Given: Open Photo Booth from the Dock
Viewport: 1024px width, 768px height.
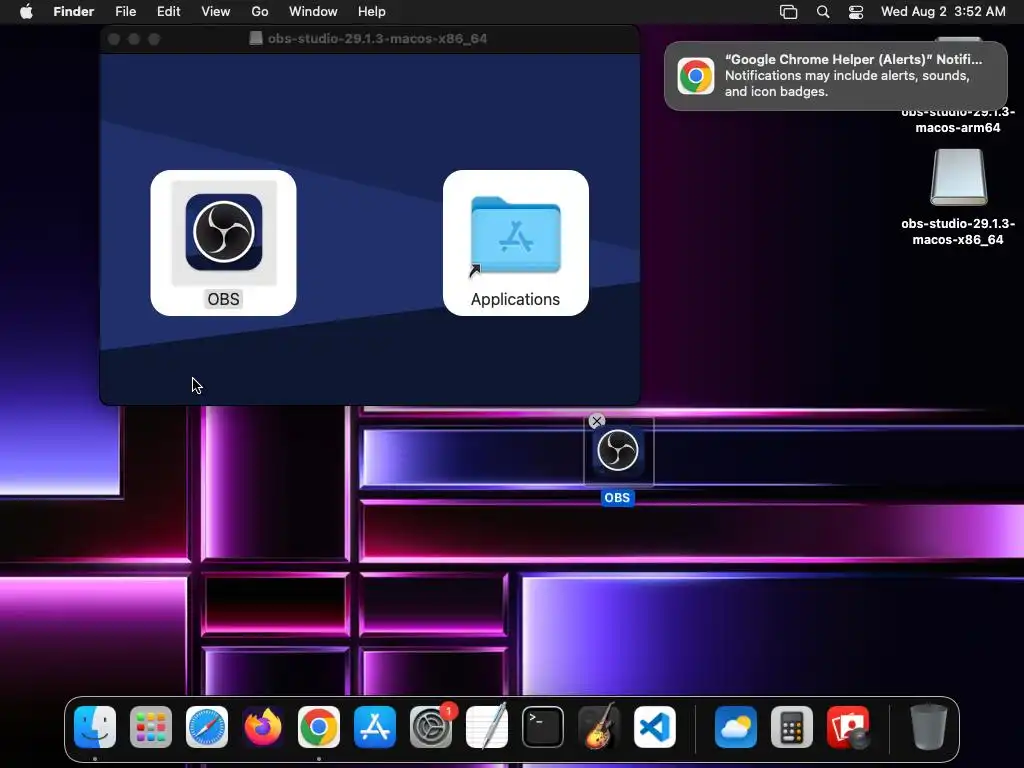Looking at the screenshot, I should coord(848,727).
